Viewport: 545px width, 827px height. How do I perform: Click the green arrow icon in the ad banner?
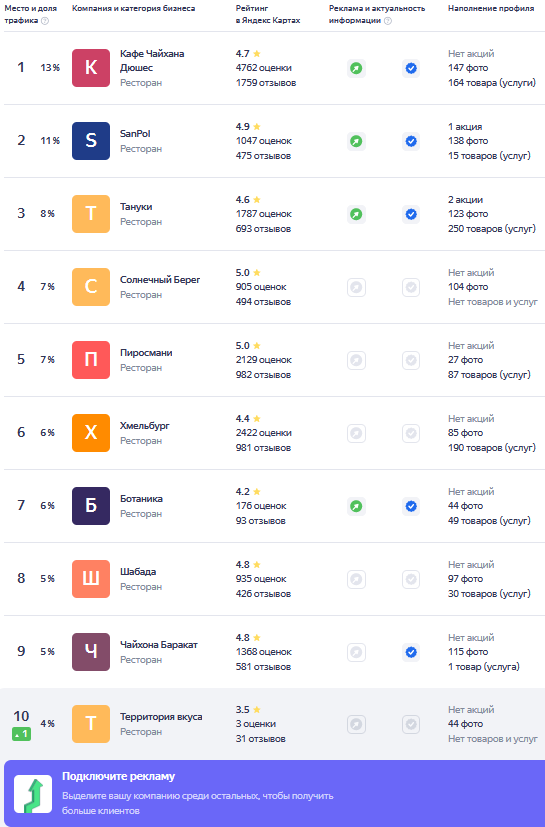(x=33, y=794)
